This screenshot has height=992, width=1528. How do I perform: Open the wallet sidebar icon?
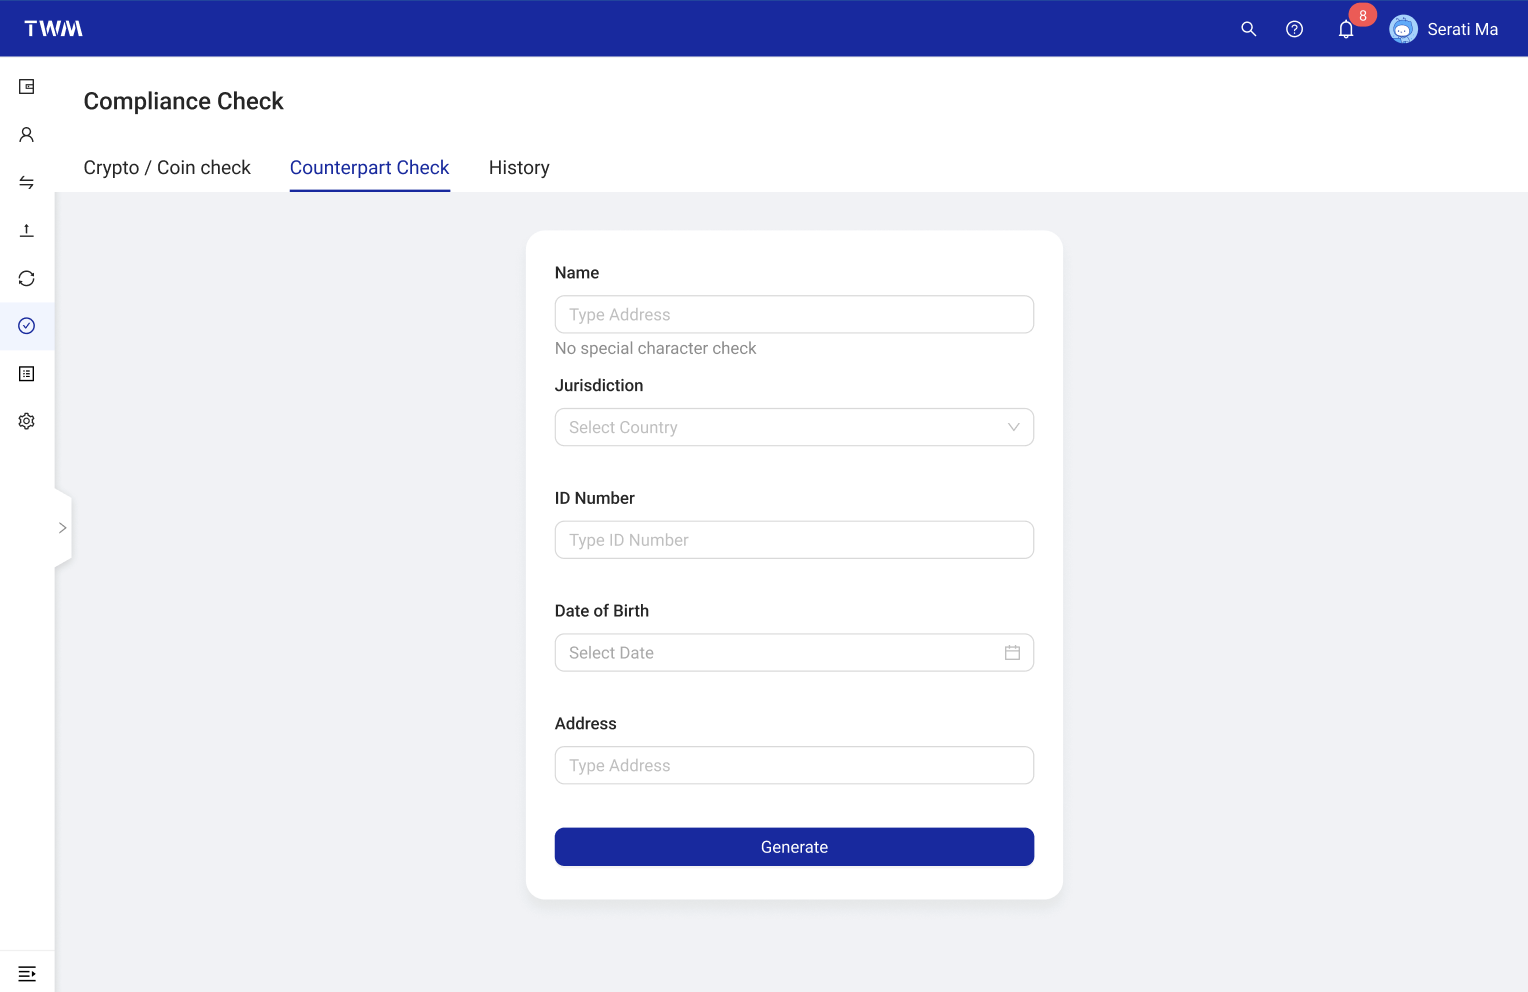(x=27, y=87)
